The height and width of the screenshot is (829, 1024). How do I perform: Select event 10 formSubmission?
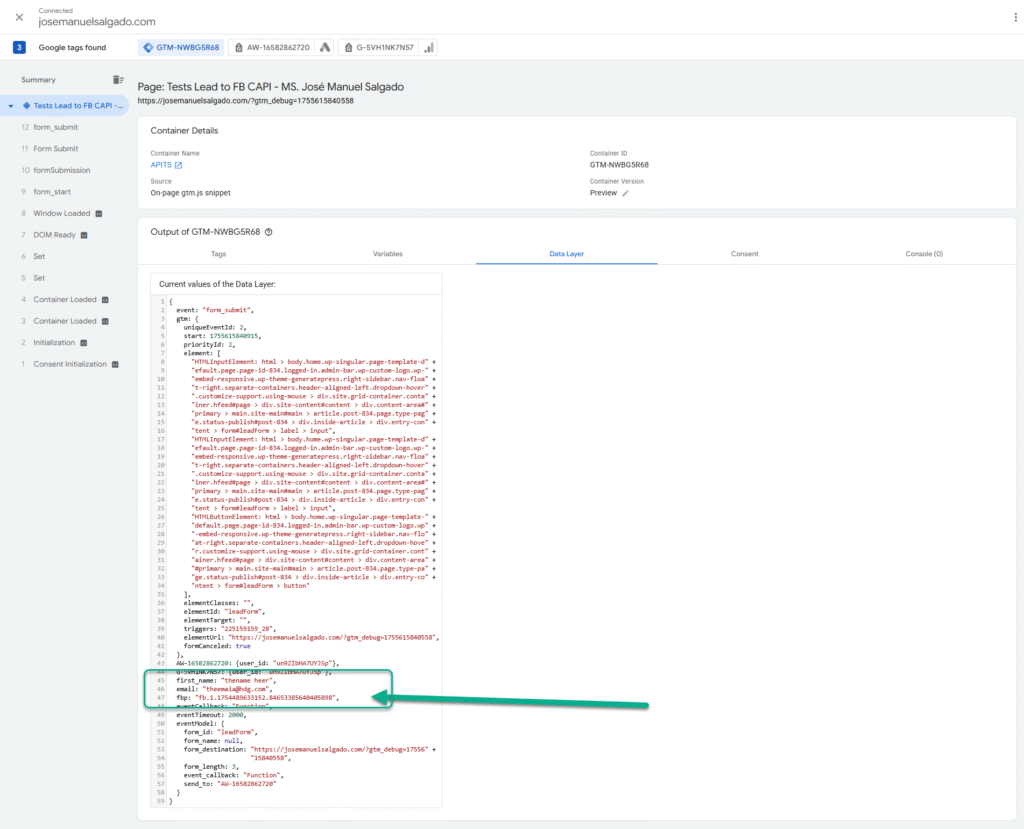tap(61, 170)
